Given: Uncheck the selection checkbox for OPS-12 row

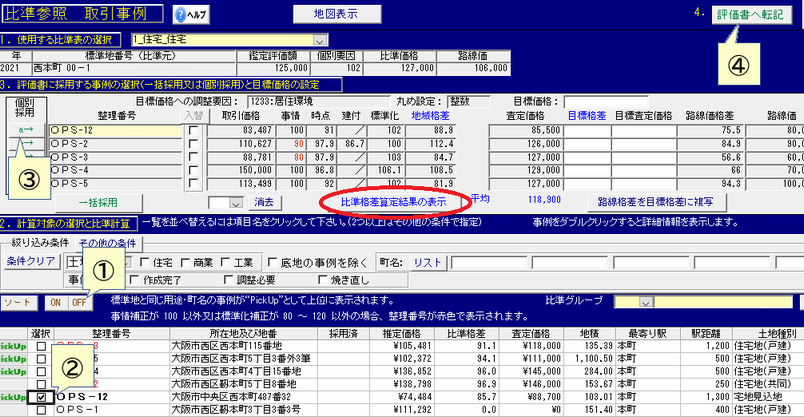Looking at the screenshot, I should click(40, 398).
